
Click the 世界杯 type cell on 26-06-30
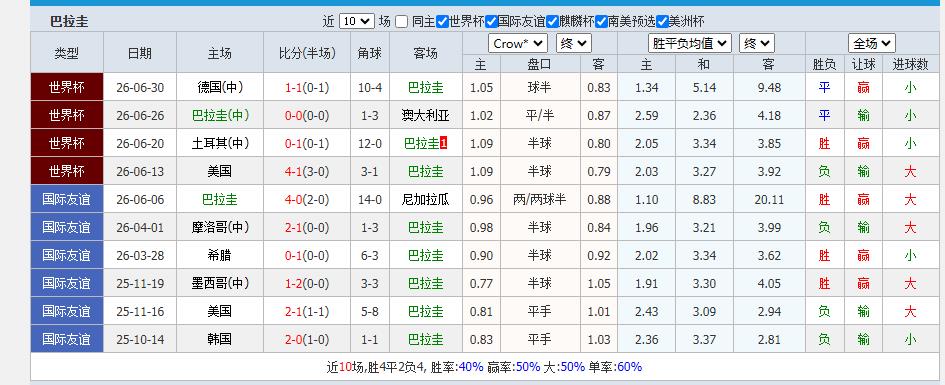coord(67,87)
